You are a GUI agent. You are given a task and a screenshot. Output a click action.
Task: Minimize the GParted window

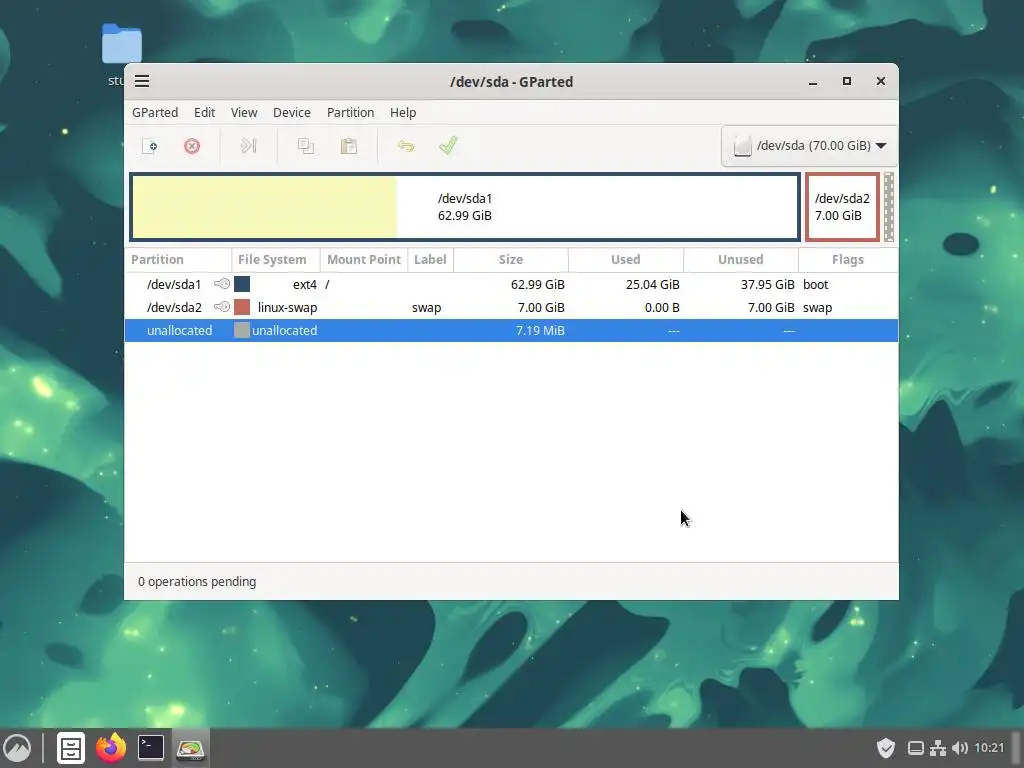(x=813, y=82)
